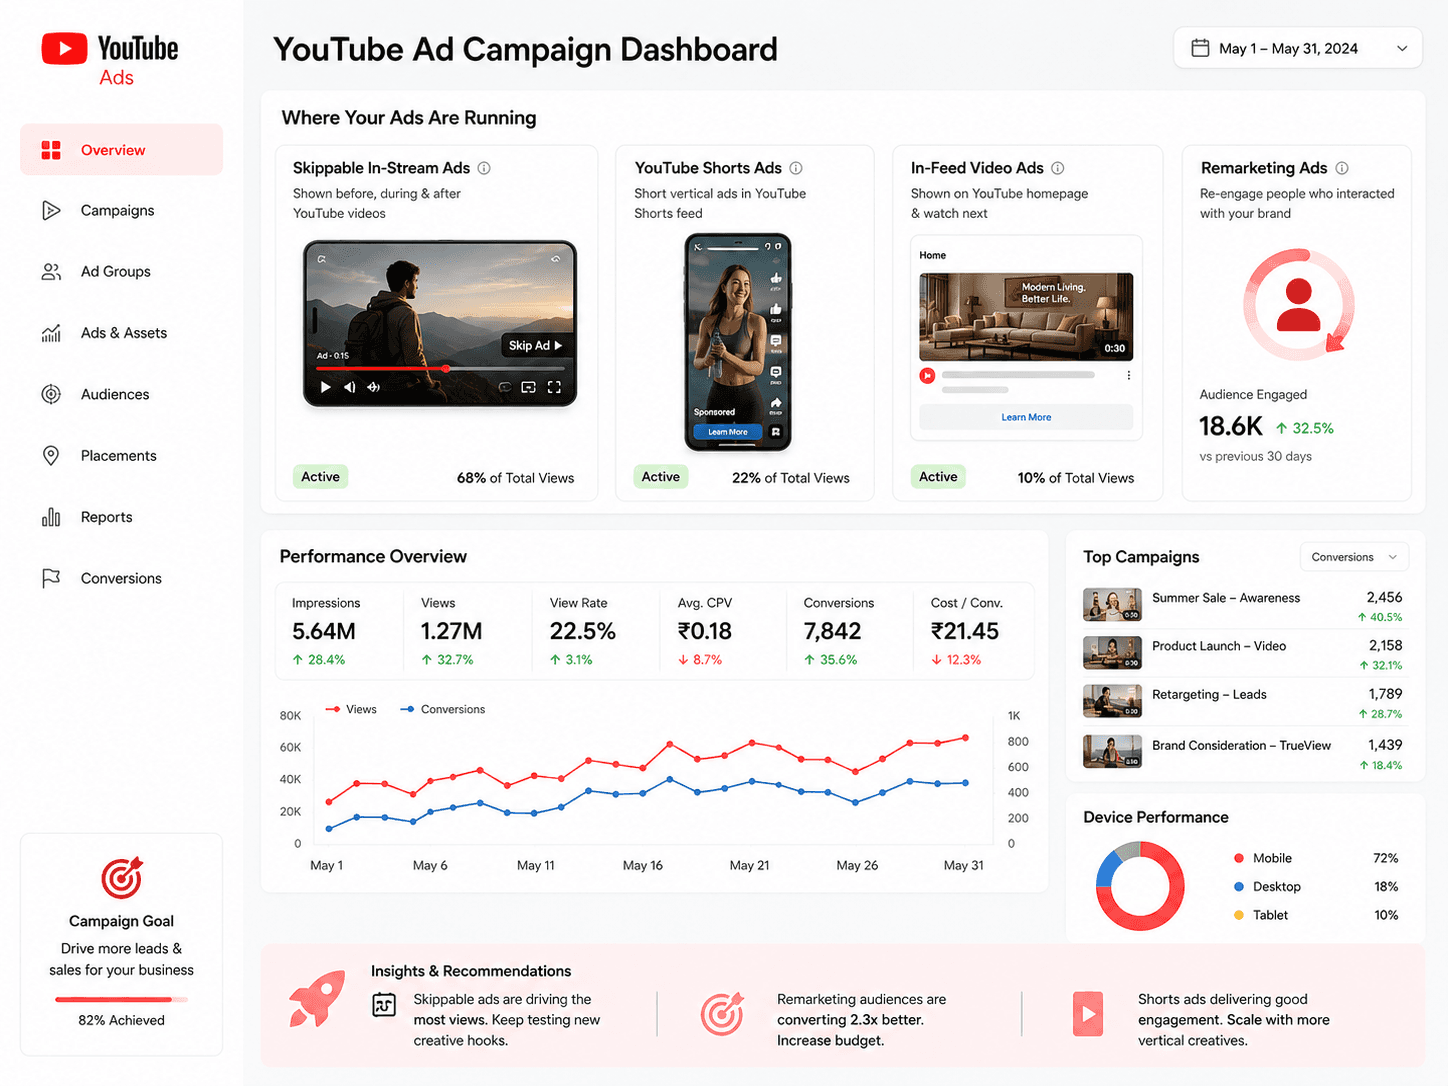This screenshot has height=1086, width=1448.
Task: Click the Device Performance donut chart
Action: pos(1140,886)
